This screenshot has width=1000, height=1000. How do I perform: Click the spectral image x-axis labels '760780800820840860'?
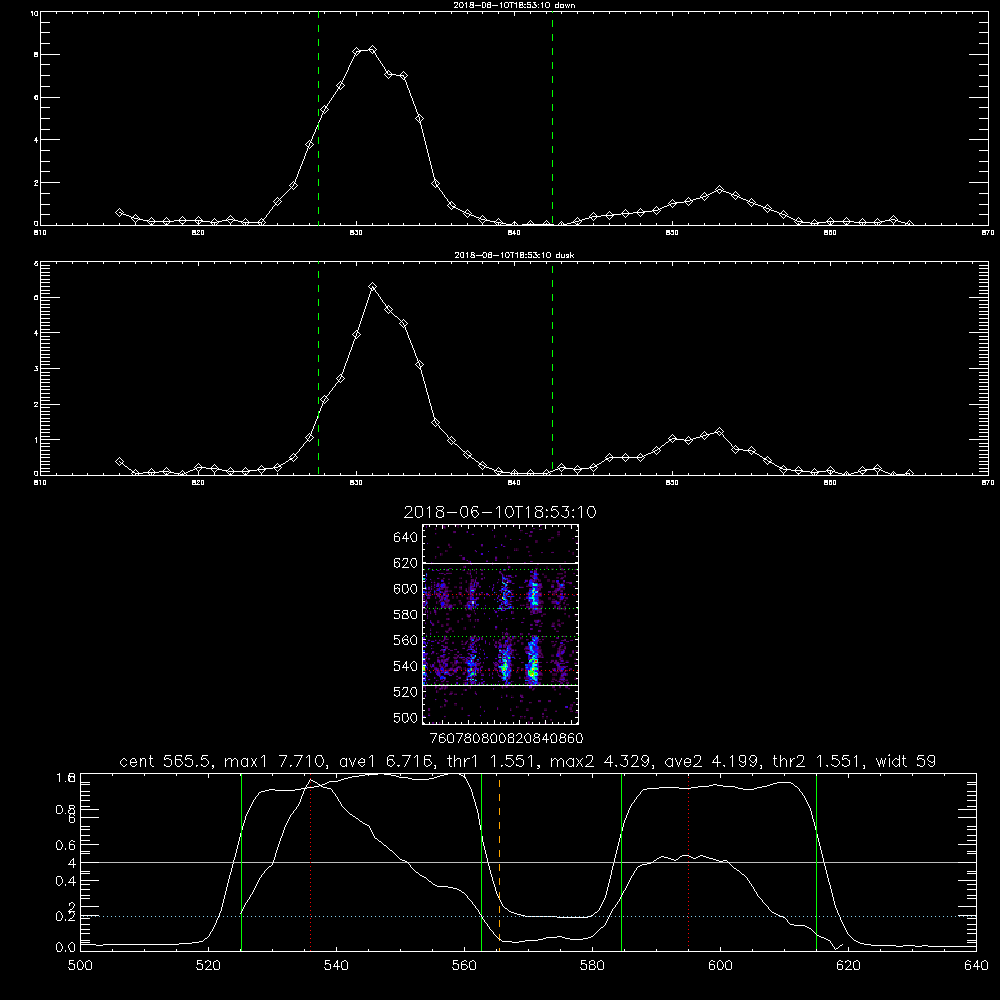[x=506, y=739]
